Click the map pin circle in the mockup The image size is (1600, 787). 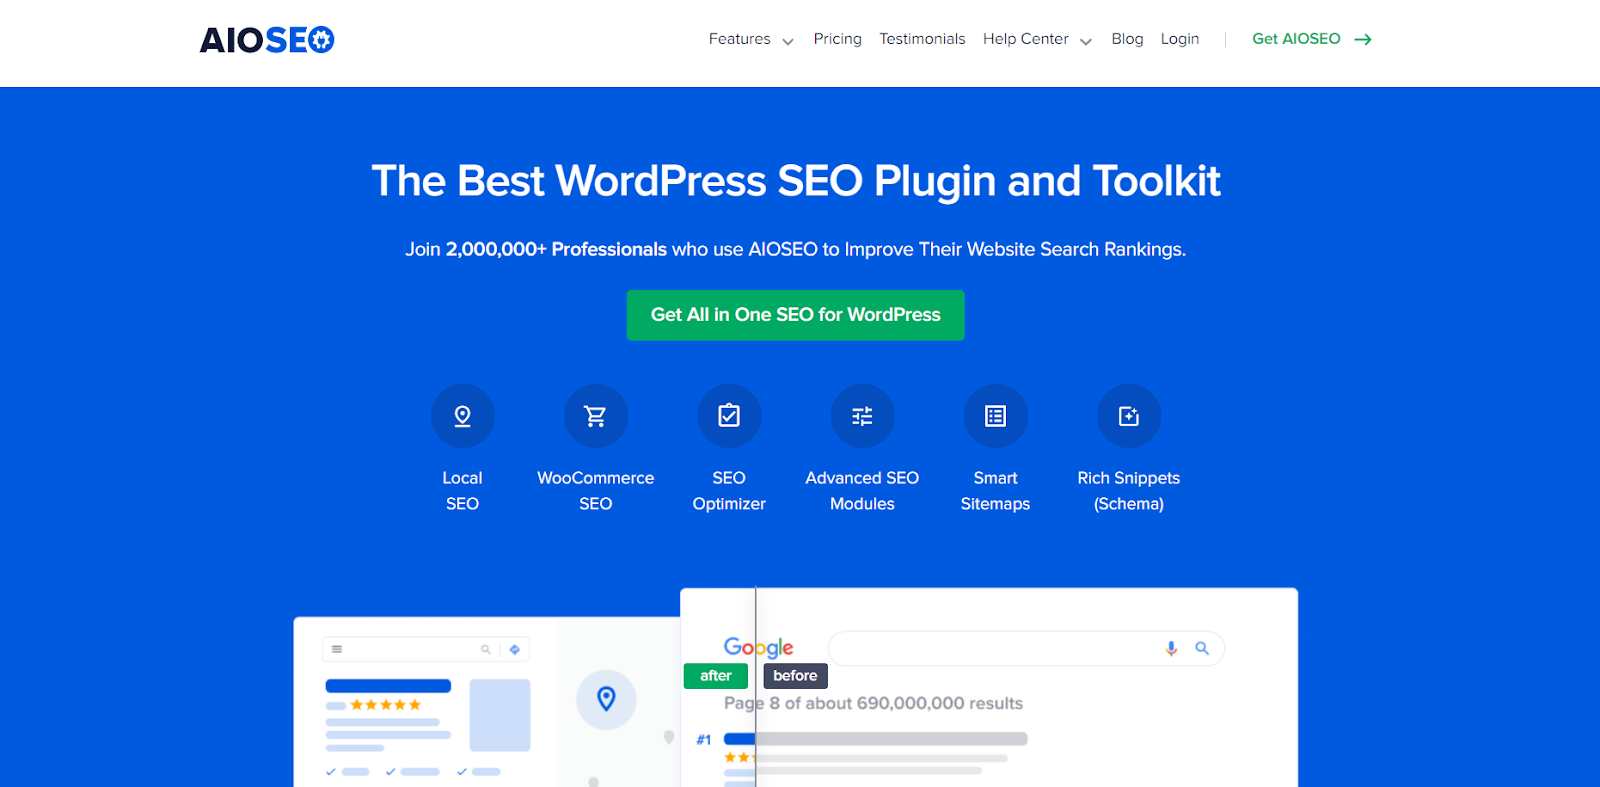point(606,699)
